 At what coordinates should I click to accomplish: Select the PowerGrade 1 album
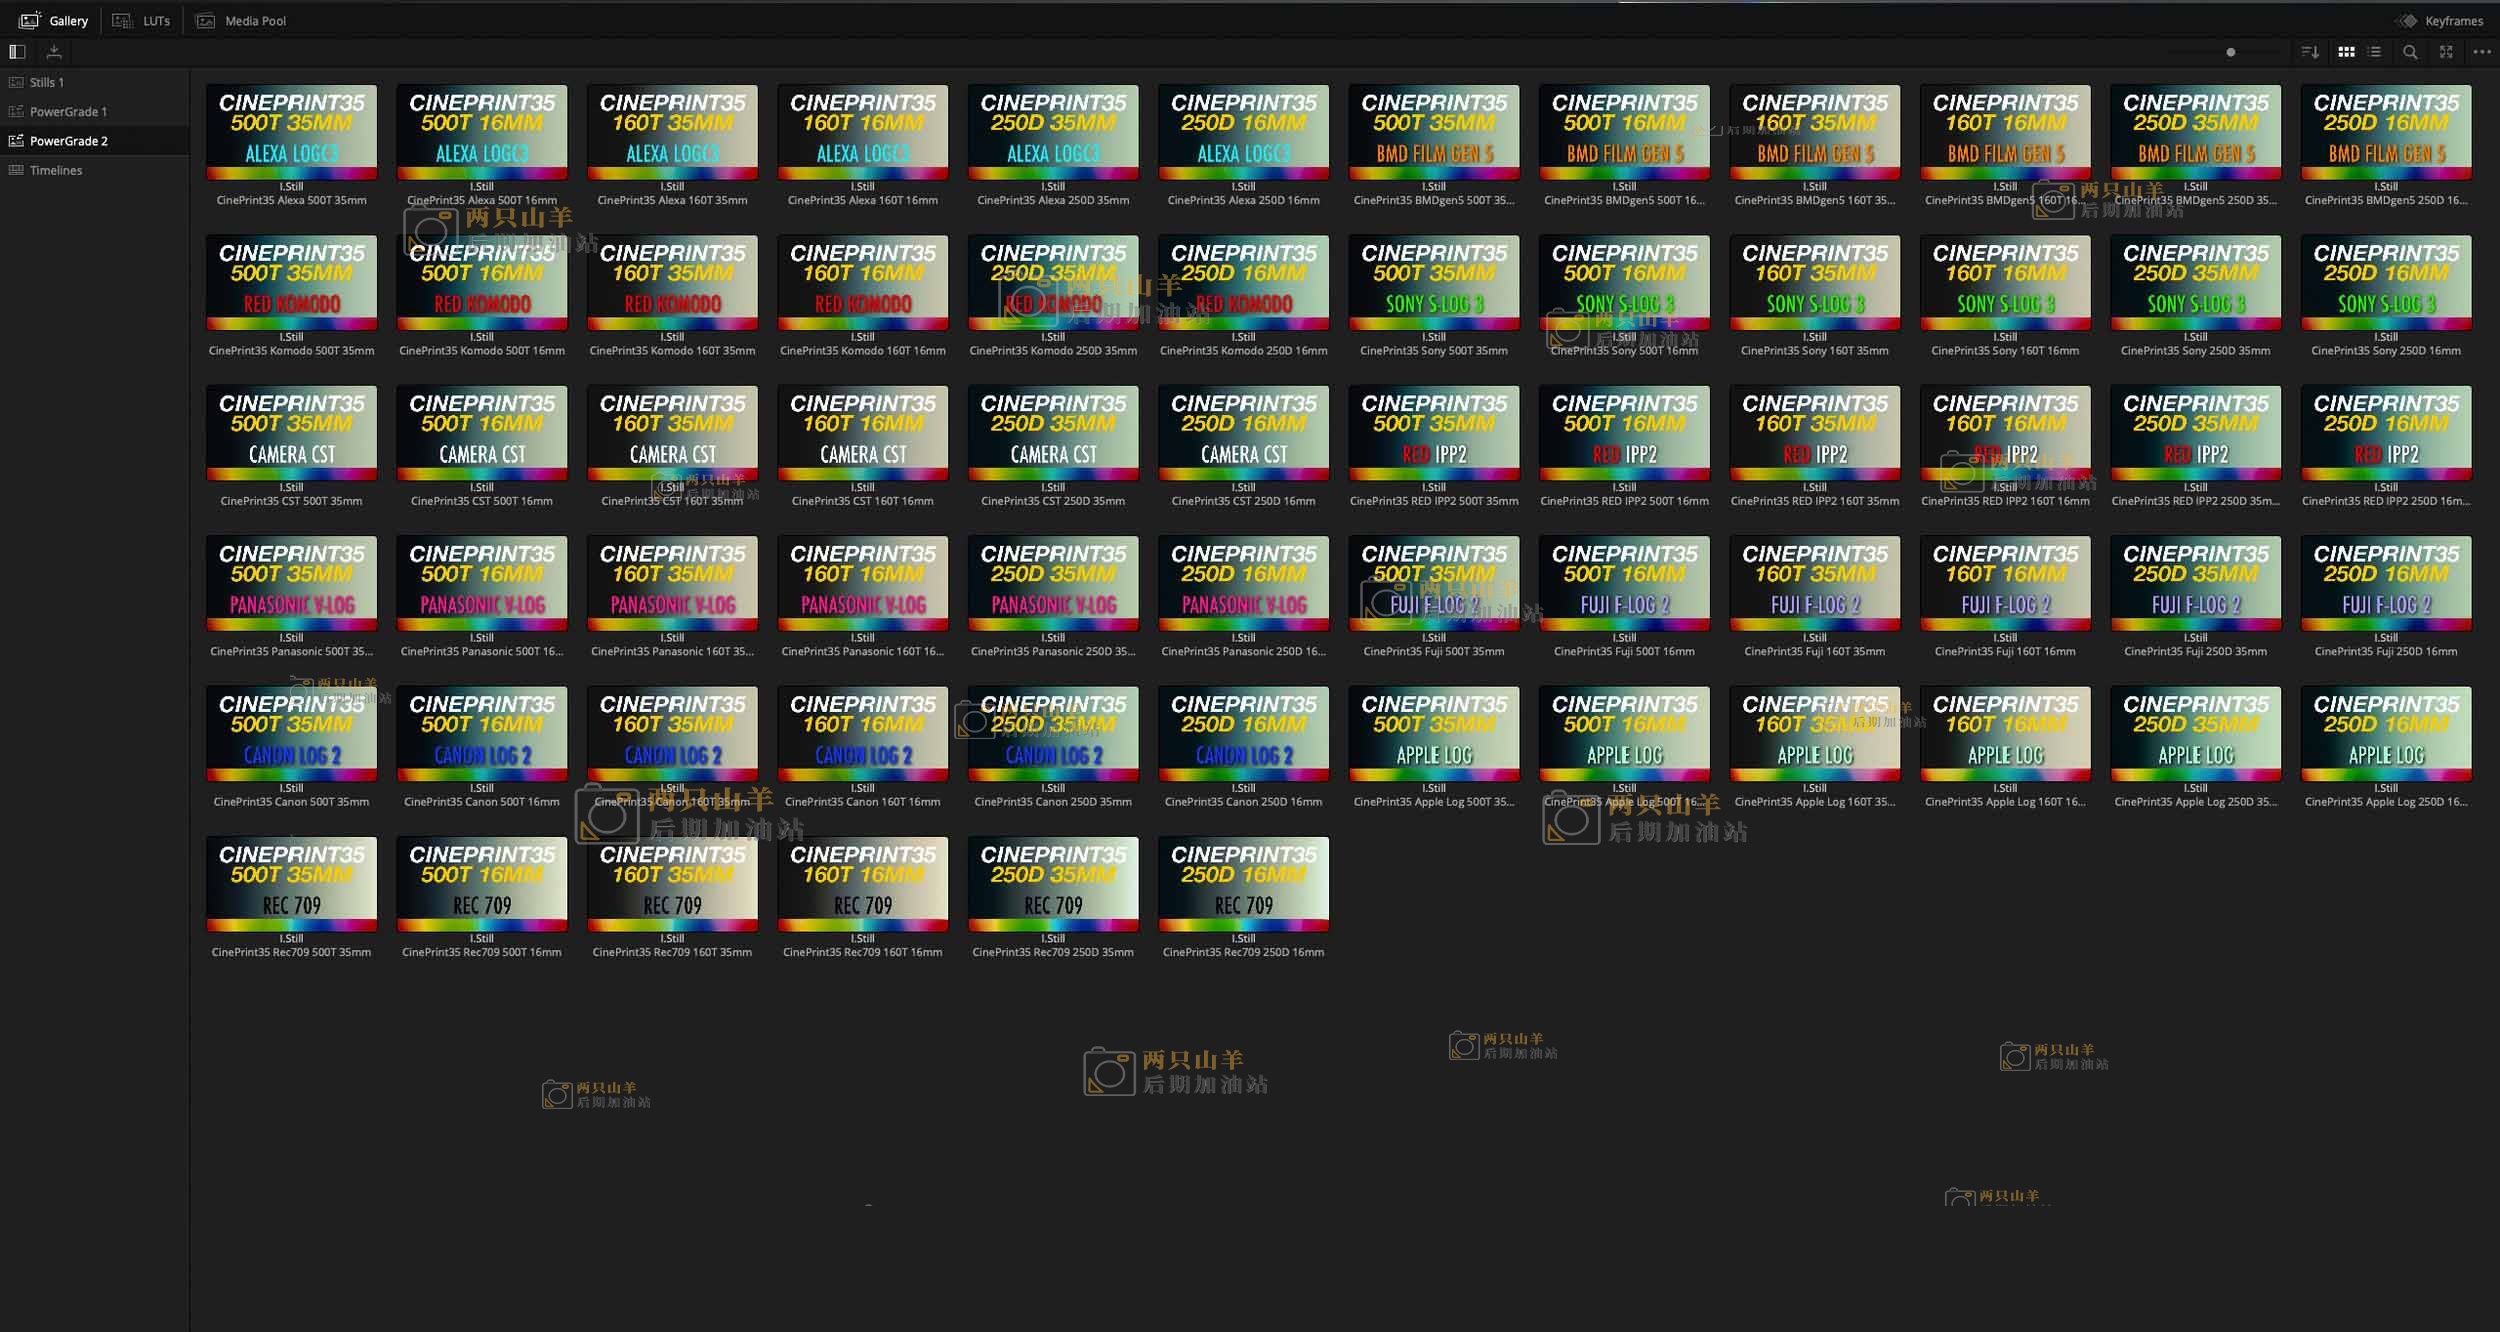coord(67,112)
